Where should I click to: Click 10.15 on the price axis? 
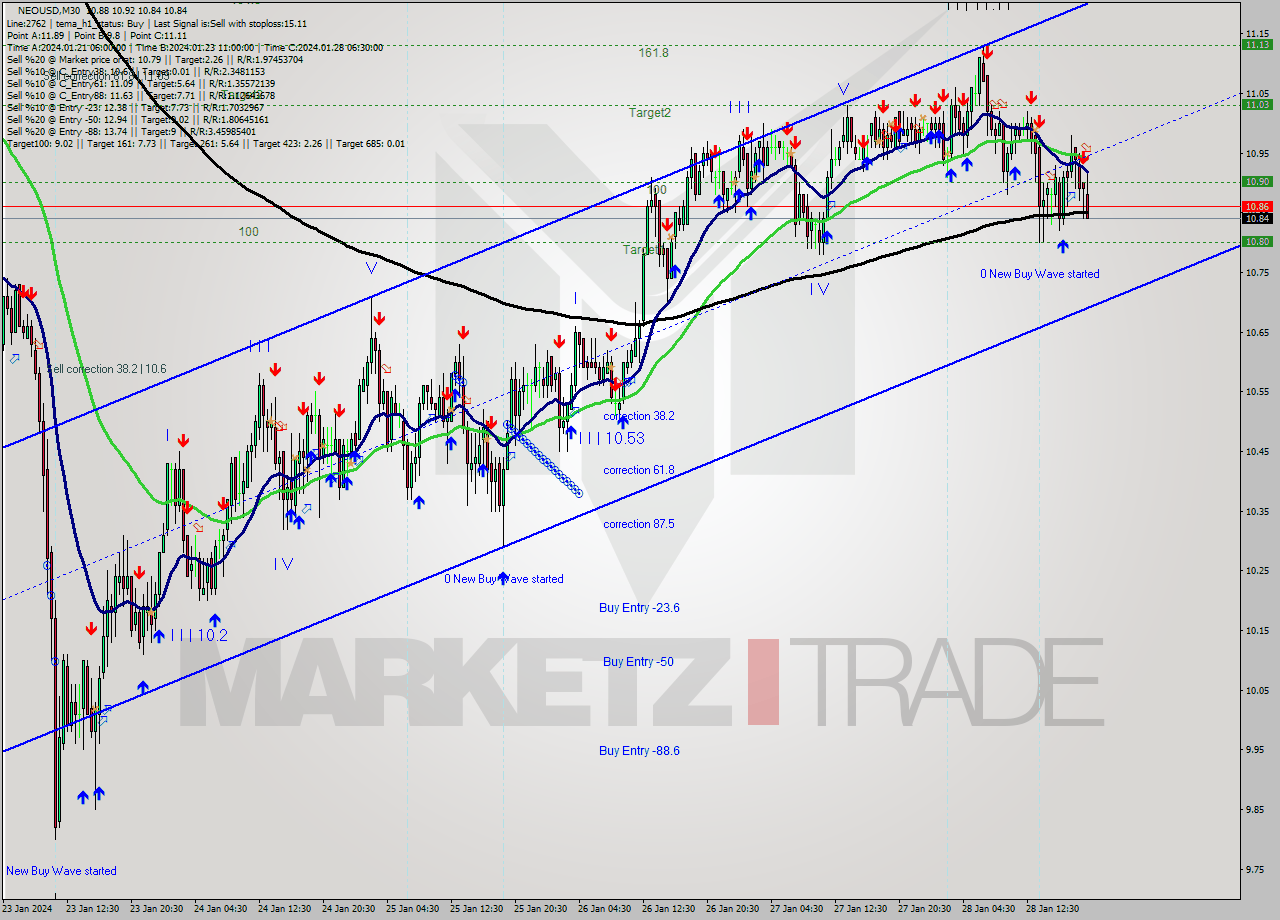click(1256, 630)
